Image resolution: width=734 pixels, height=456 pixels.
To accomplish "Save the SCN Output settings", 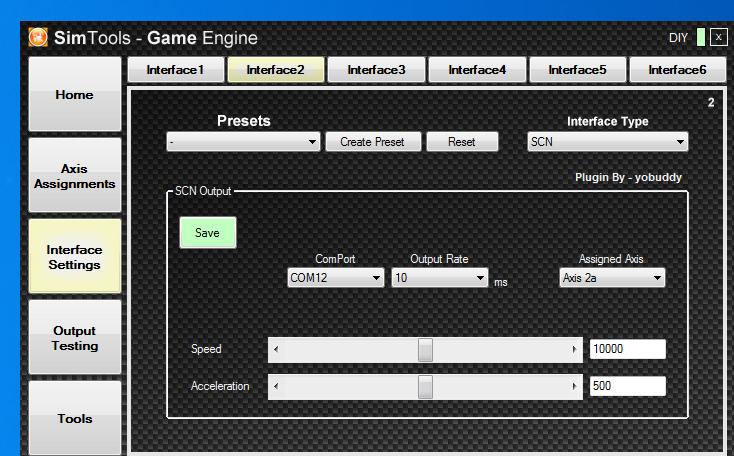I will point(207,233).
